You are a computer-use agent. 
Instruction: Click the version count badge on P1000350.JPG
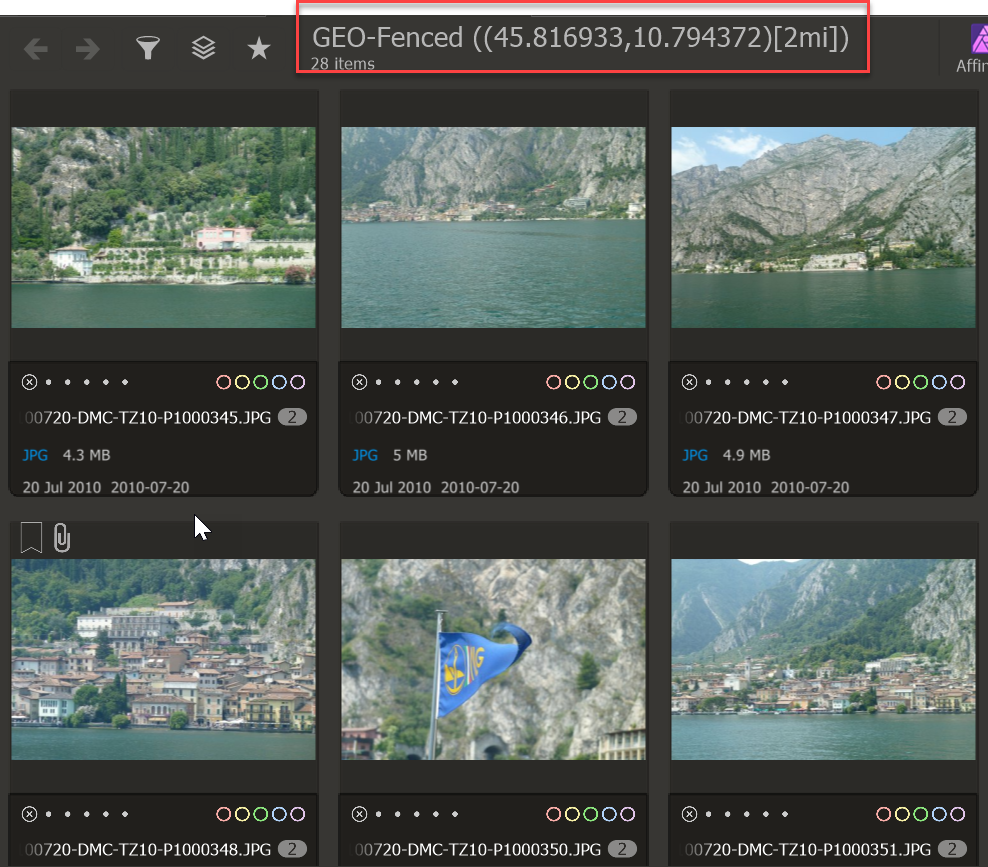tap(623, 849)
